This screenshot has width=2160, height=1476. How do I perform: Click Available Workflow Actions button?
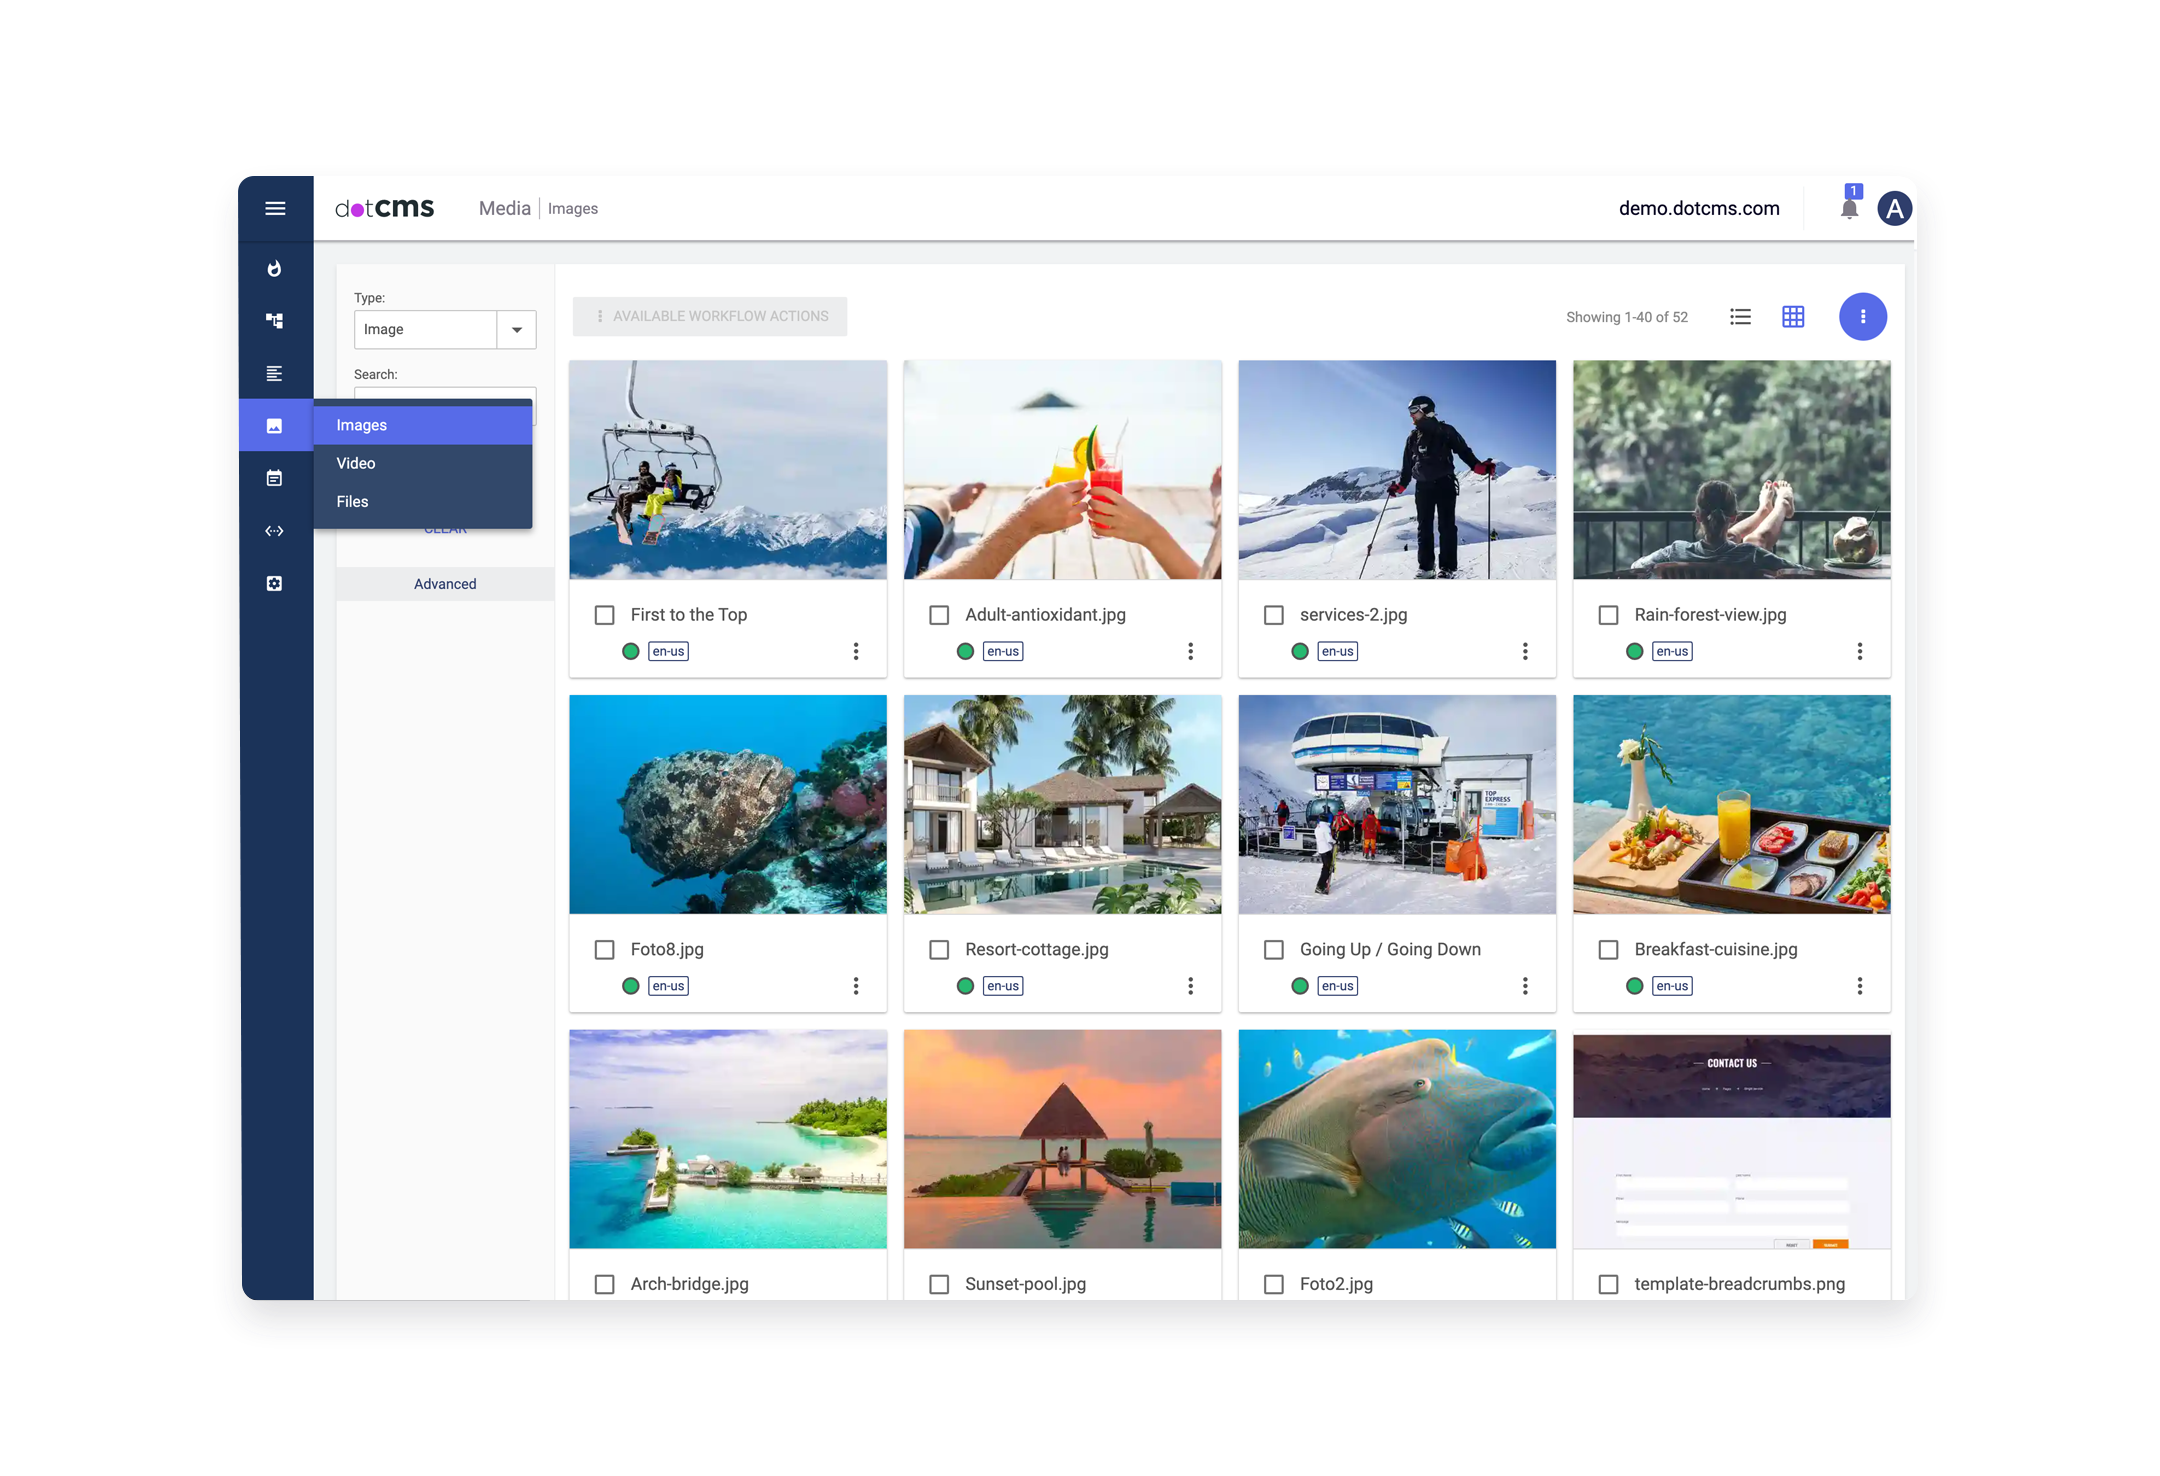(x=710, y=316)
